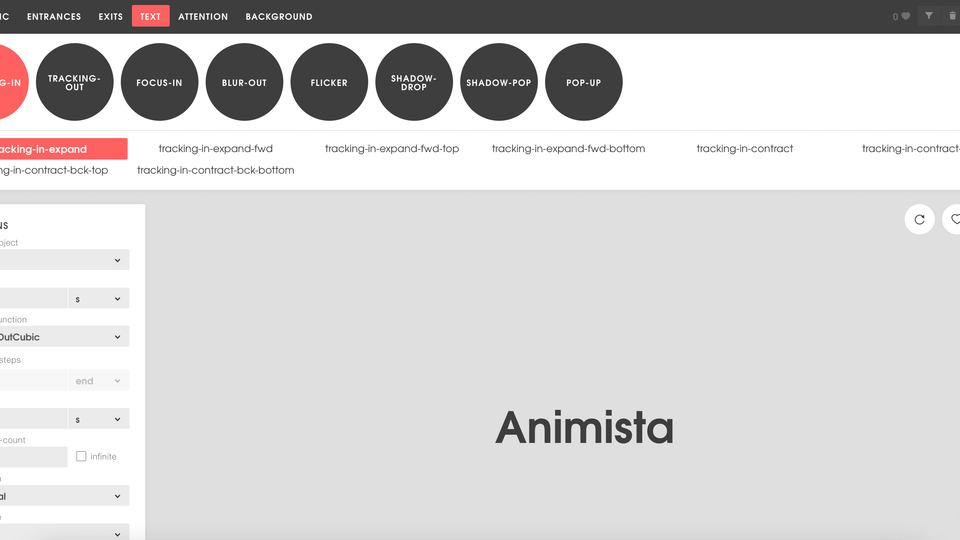Click the trash icon in header
Viewport: 960px width, 540px height.
[952, 16]
